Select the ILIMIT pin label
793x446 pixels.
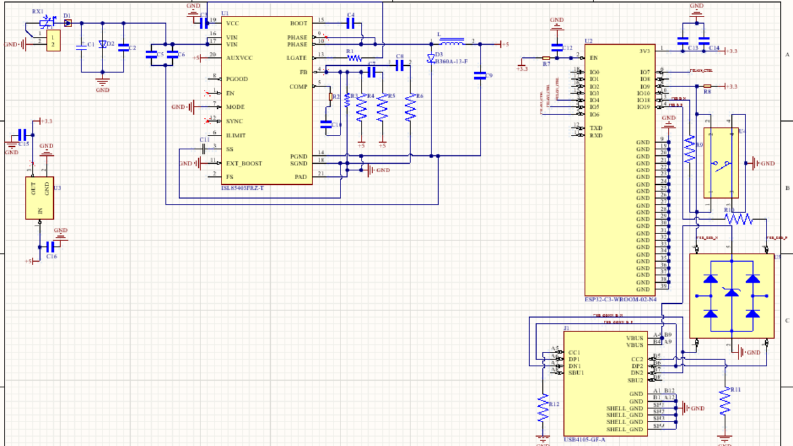coord(236,136)
